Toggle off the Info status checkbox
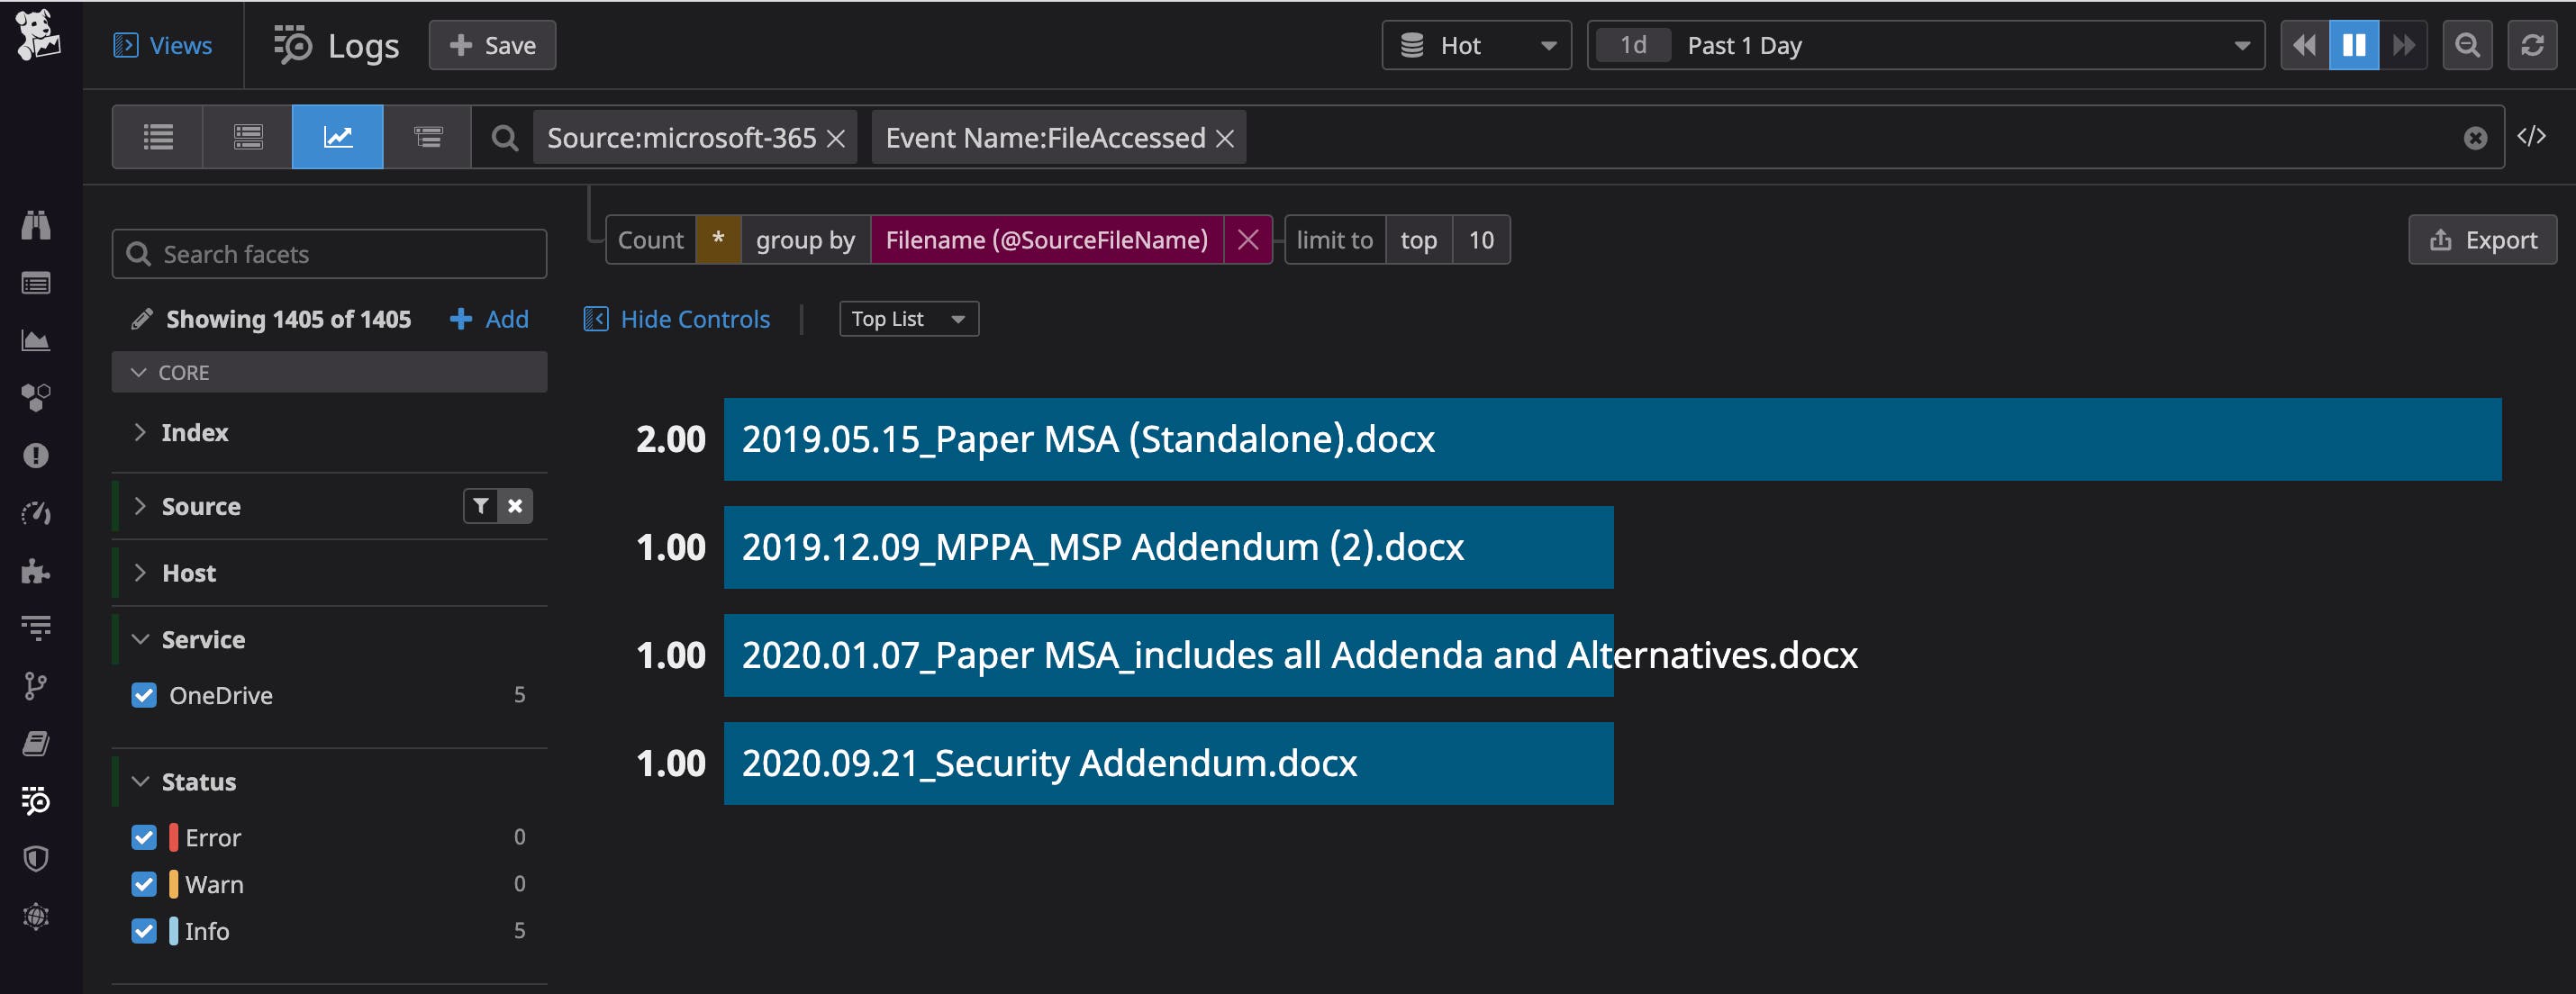Image resolution: width=2576 pixels, height=994 pixels. (x=144, y=931)
